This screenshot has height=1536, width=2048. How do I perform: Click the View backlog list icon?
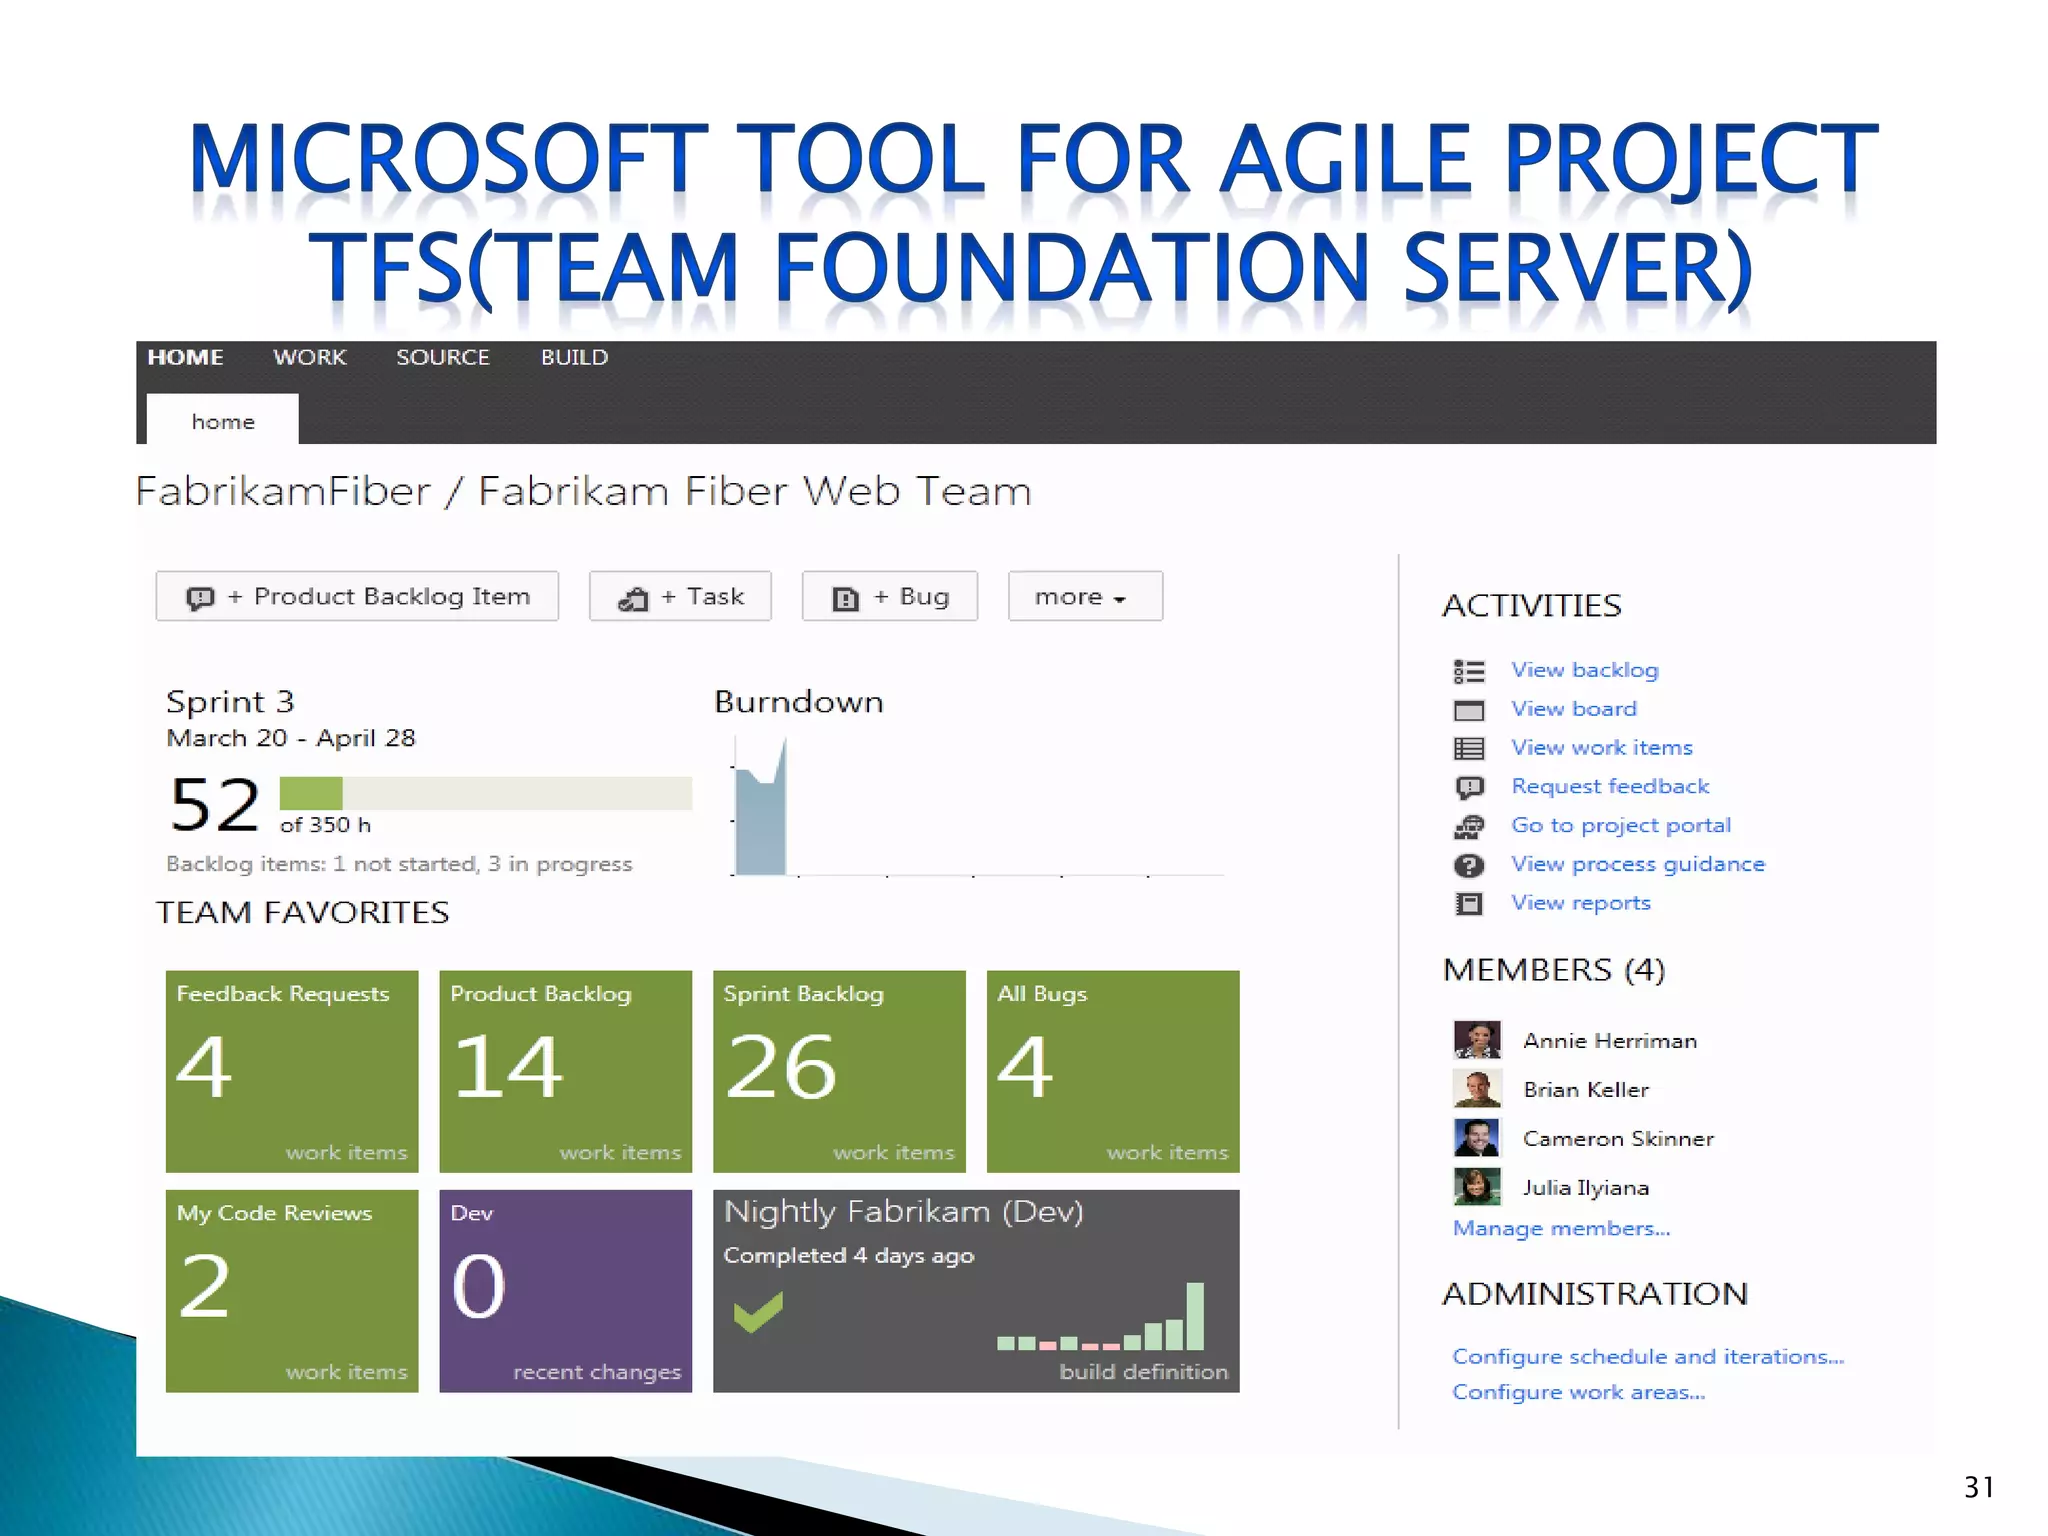point(1468,671)
